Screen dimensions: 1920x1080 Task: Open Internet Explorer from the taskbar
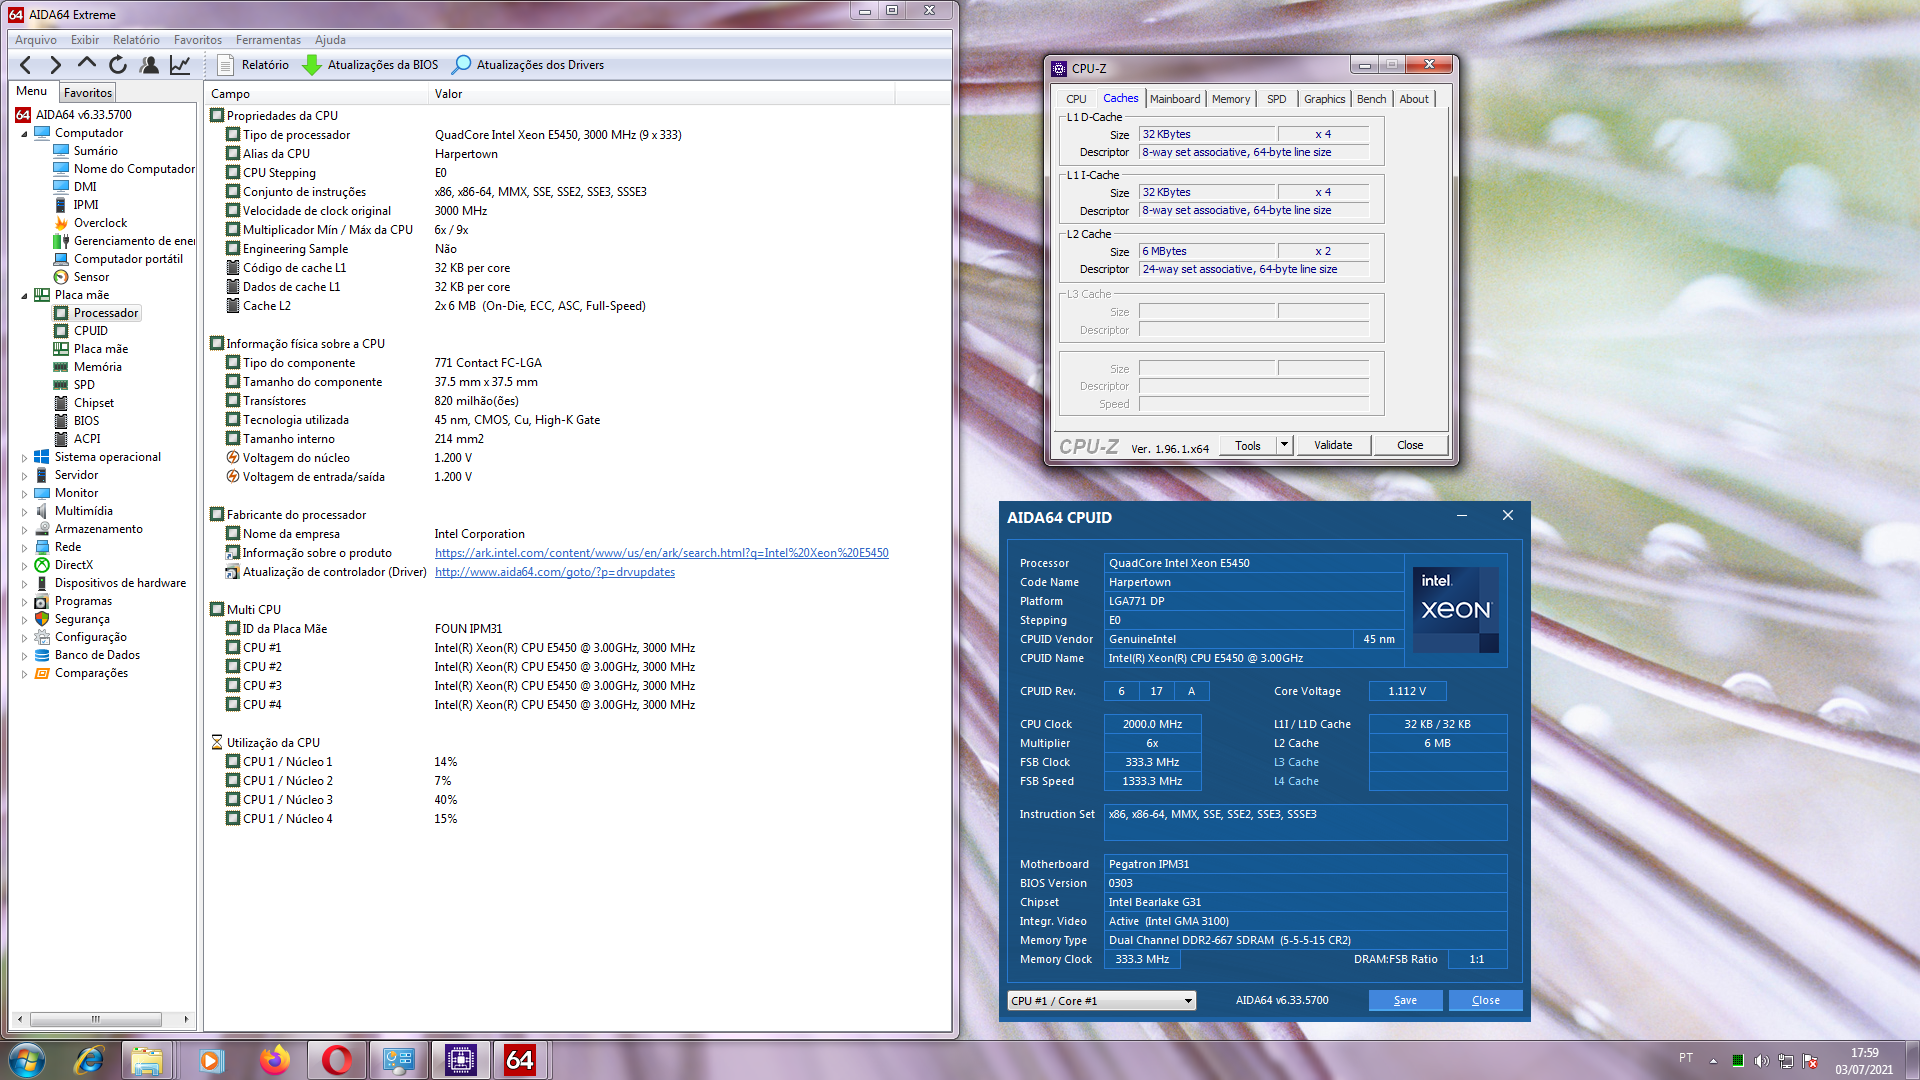[89, 1060]
